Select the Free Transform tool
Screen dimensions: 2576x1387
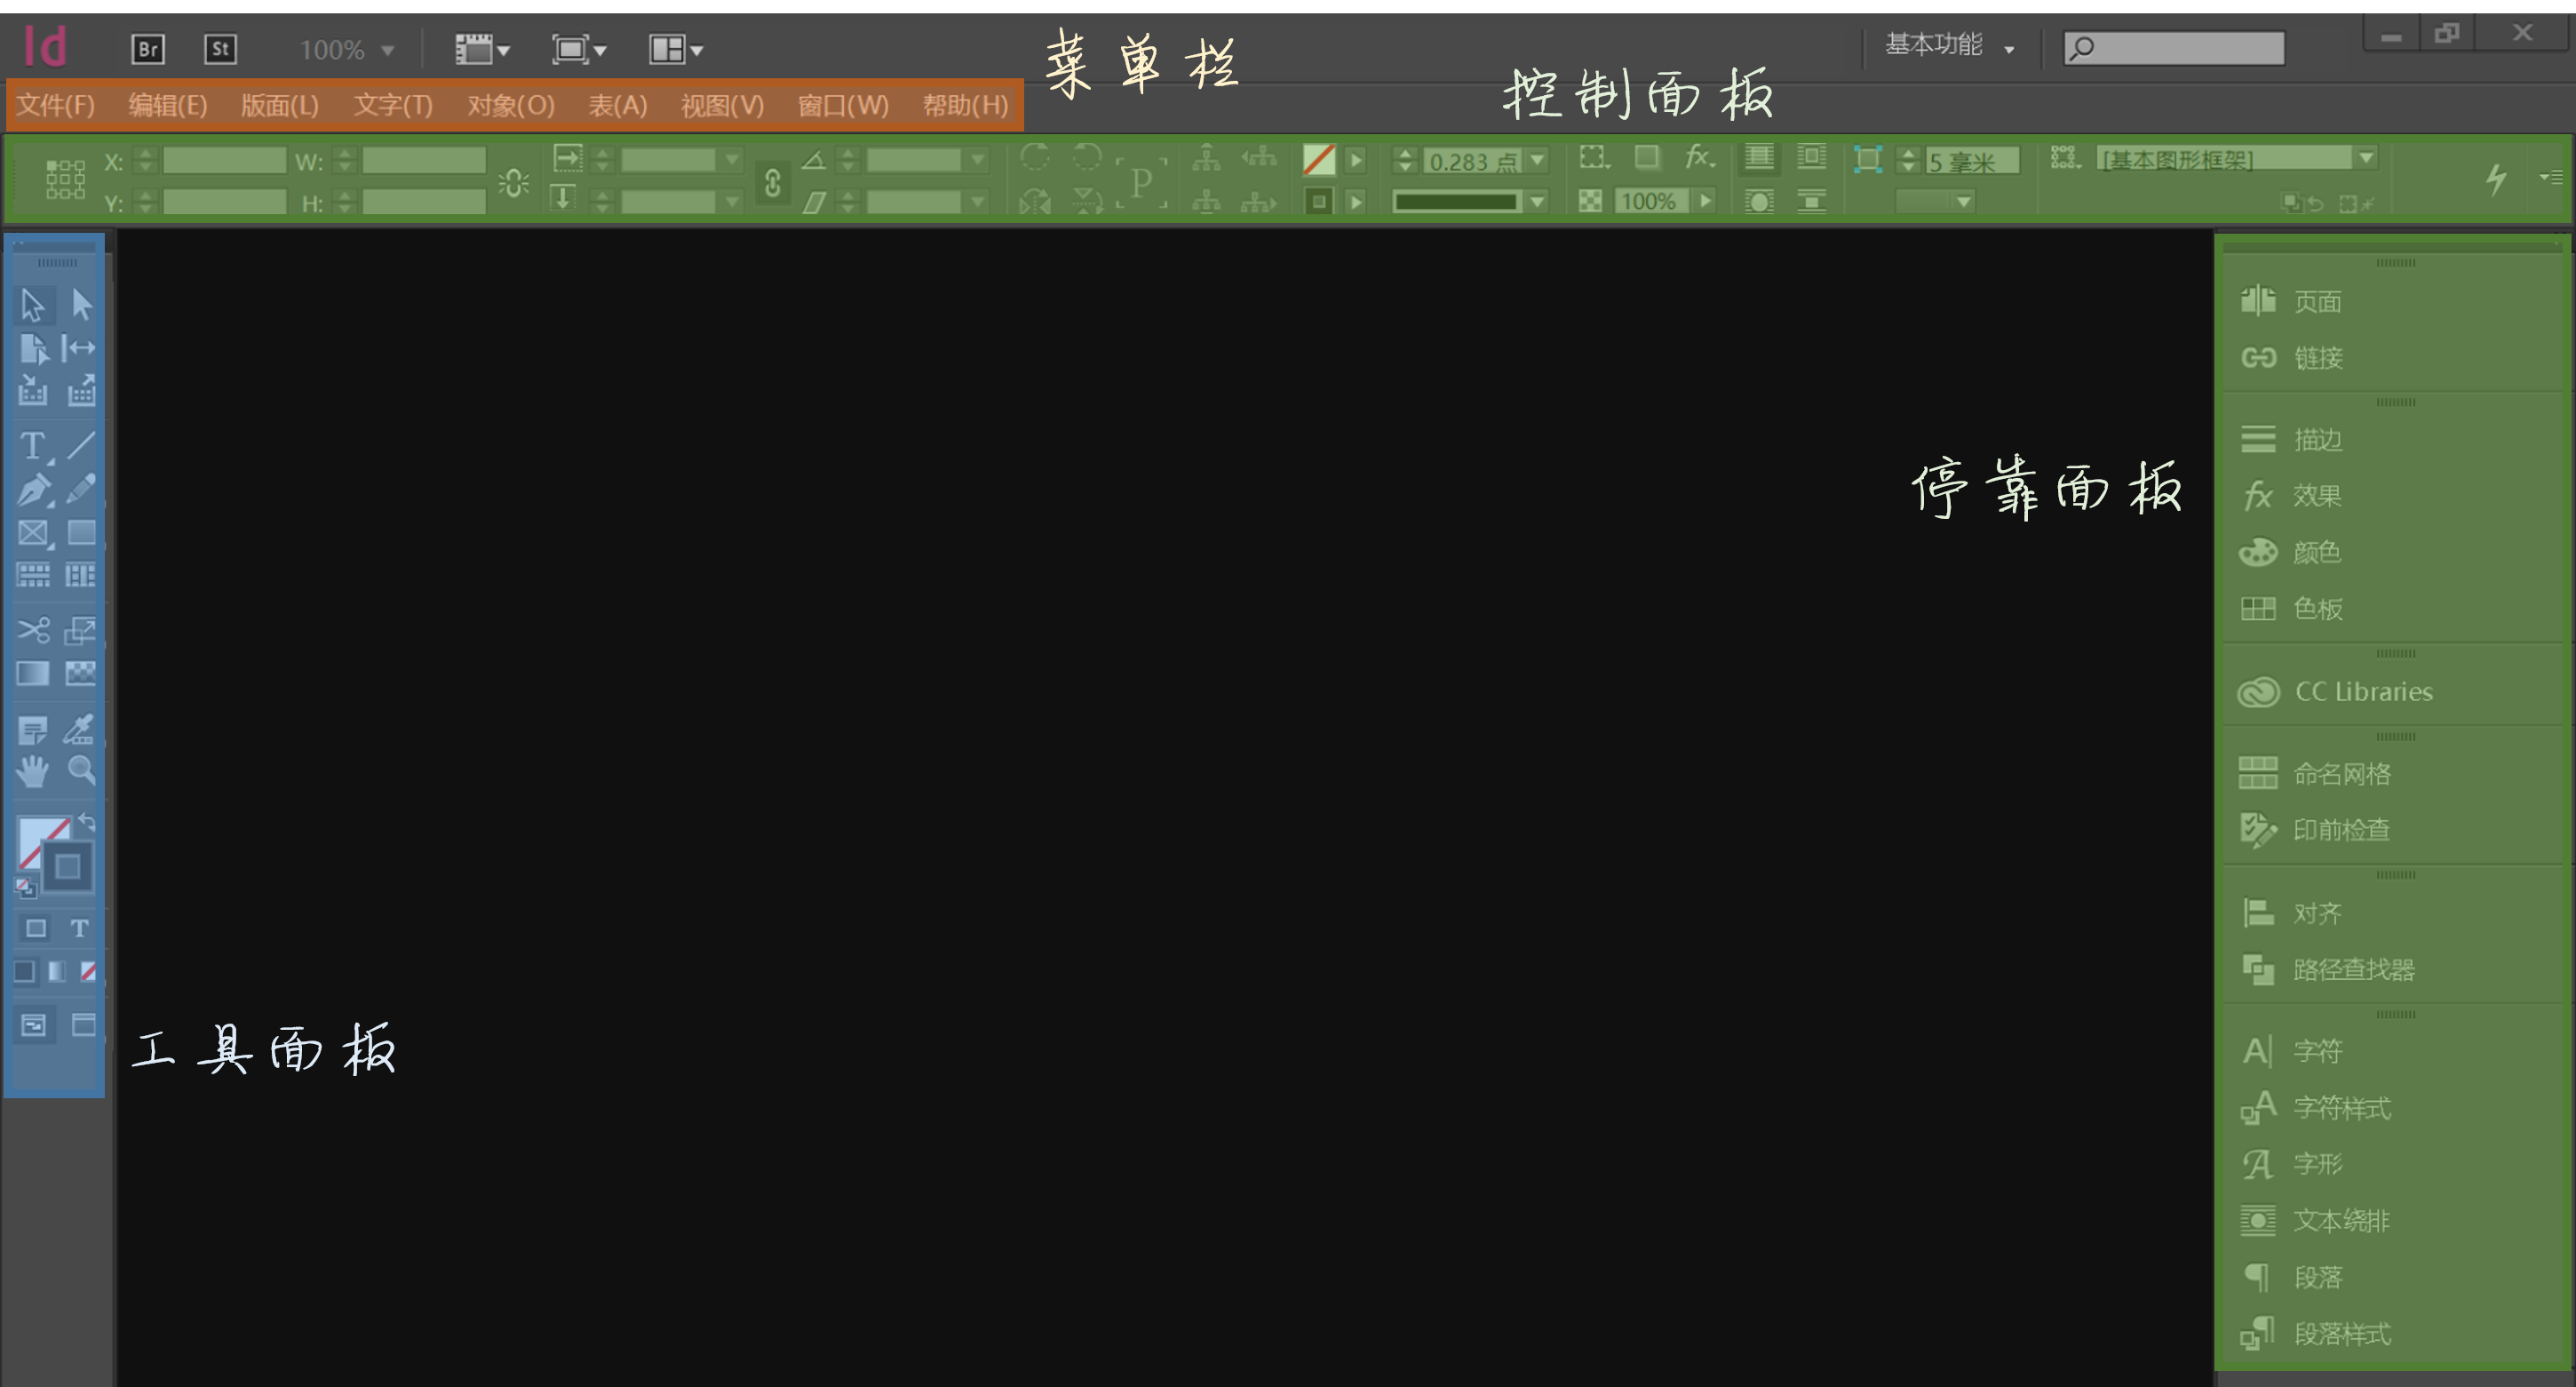click(80, 630)
